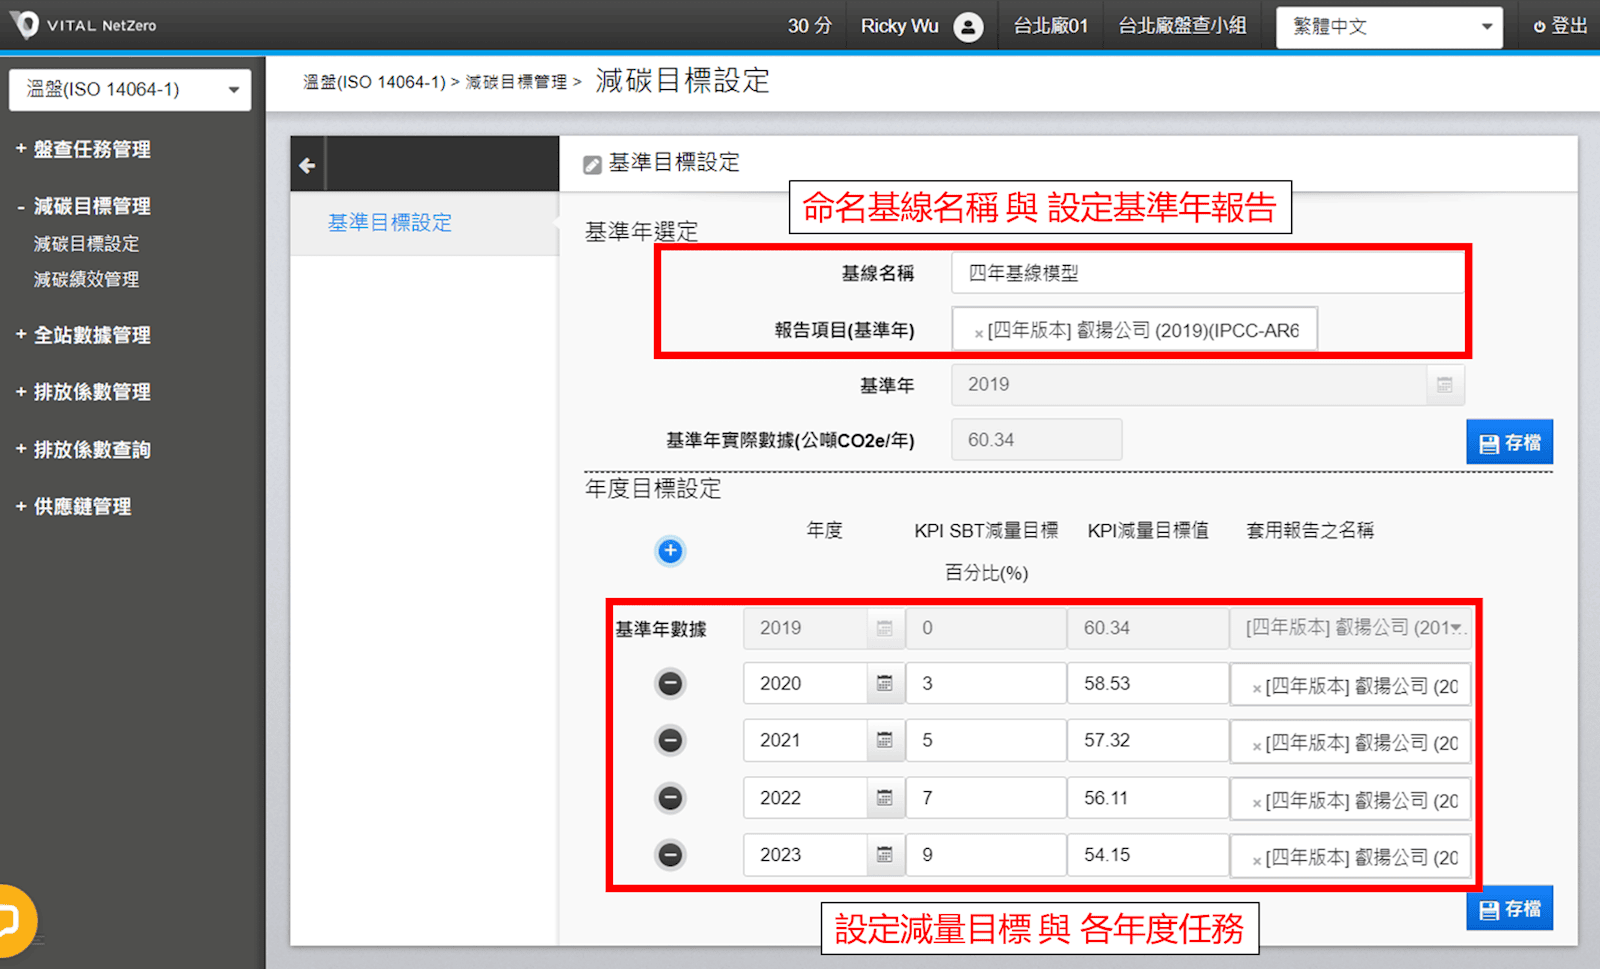This screenshot has width=1600, height=969.
Task: Remove the 2020 target row
Action: click(x=670, y=684)
